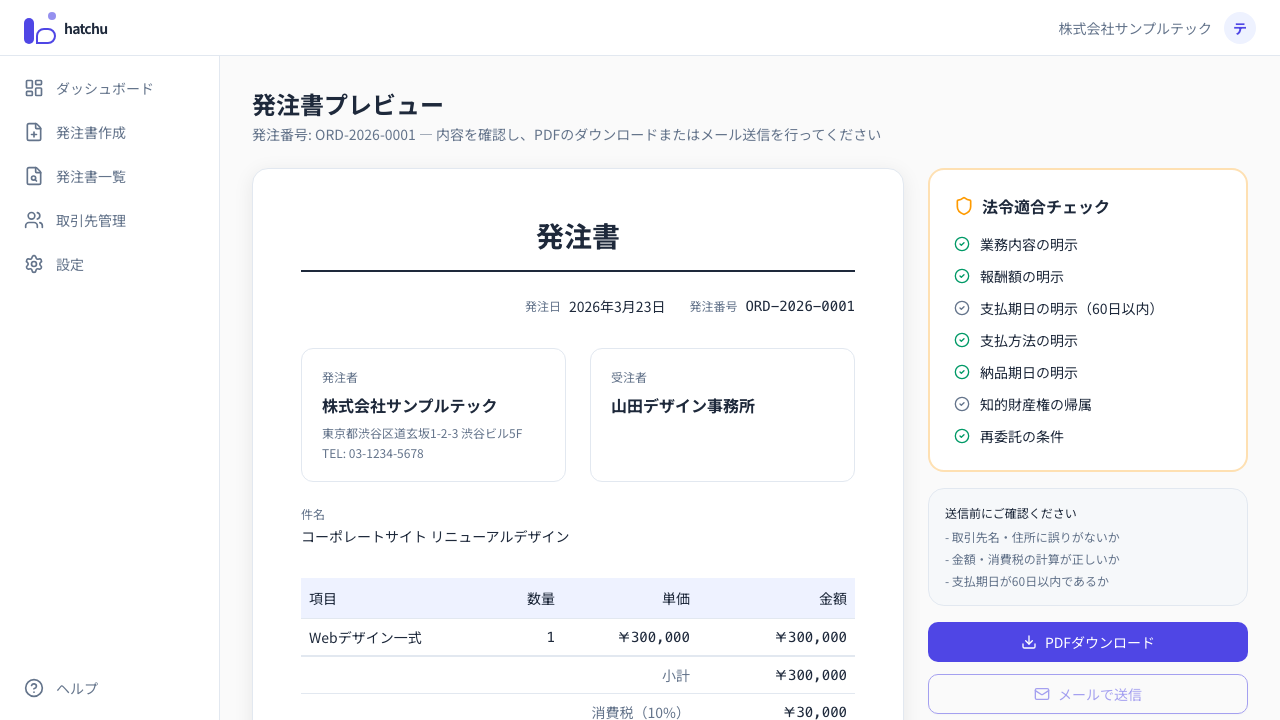Click the ヘルプ question mark icon

coord(34,688)
